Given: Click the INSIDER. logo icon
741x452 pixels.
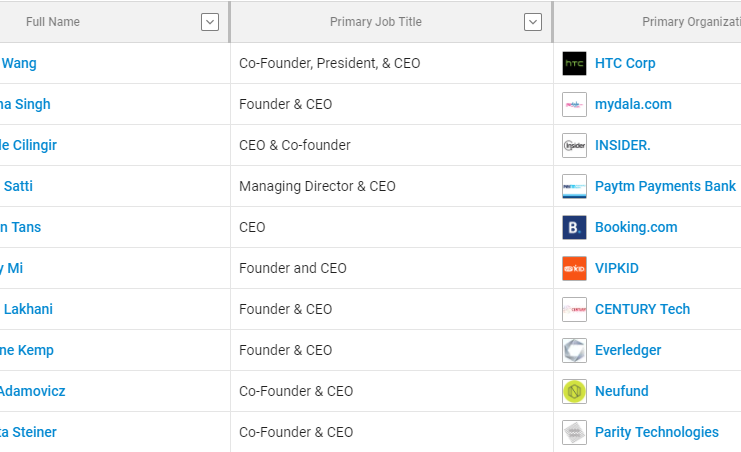Looking at the screenshot, I should [x=574, y=145].
